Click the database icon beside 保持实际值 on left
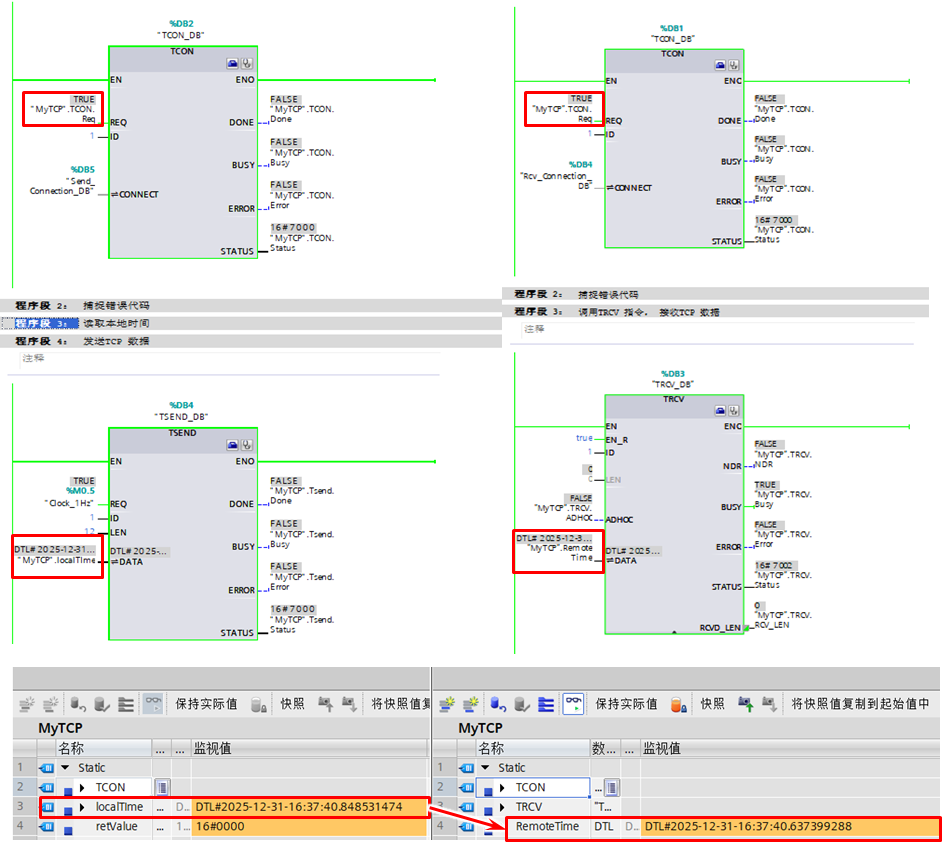Image resolution: width=942 pixels, height=854 pixels. tap(259, 704)
